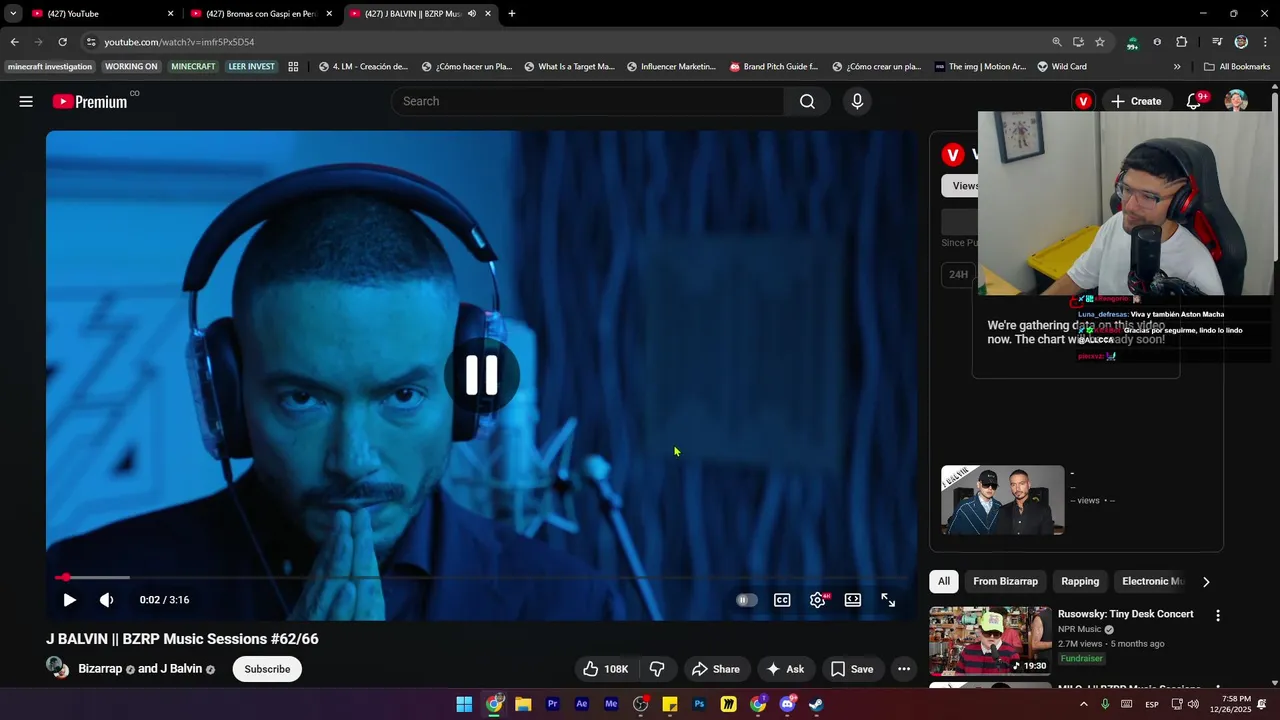1280x720 pixels.
Task: Open the YouTube guide hamburger menu
Action: 26,101
